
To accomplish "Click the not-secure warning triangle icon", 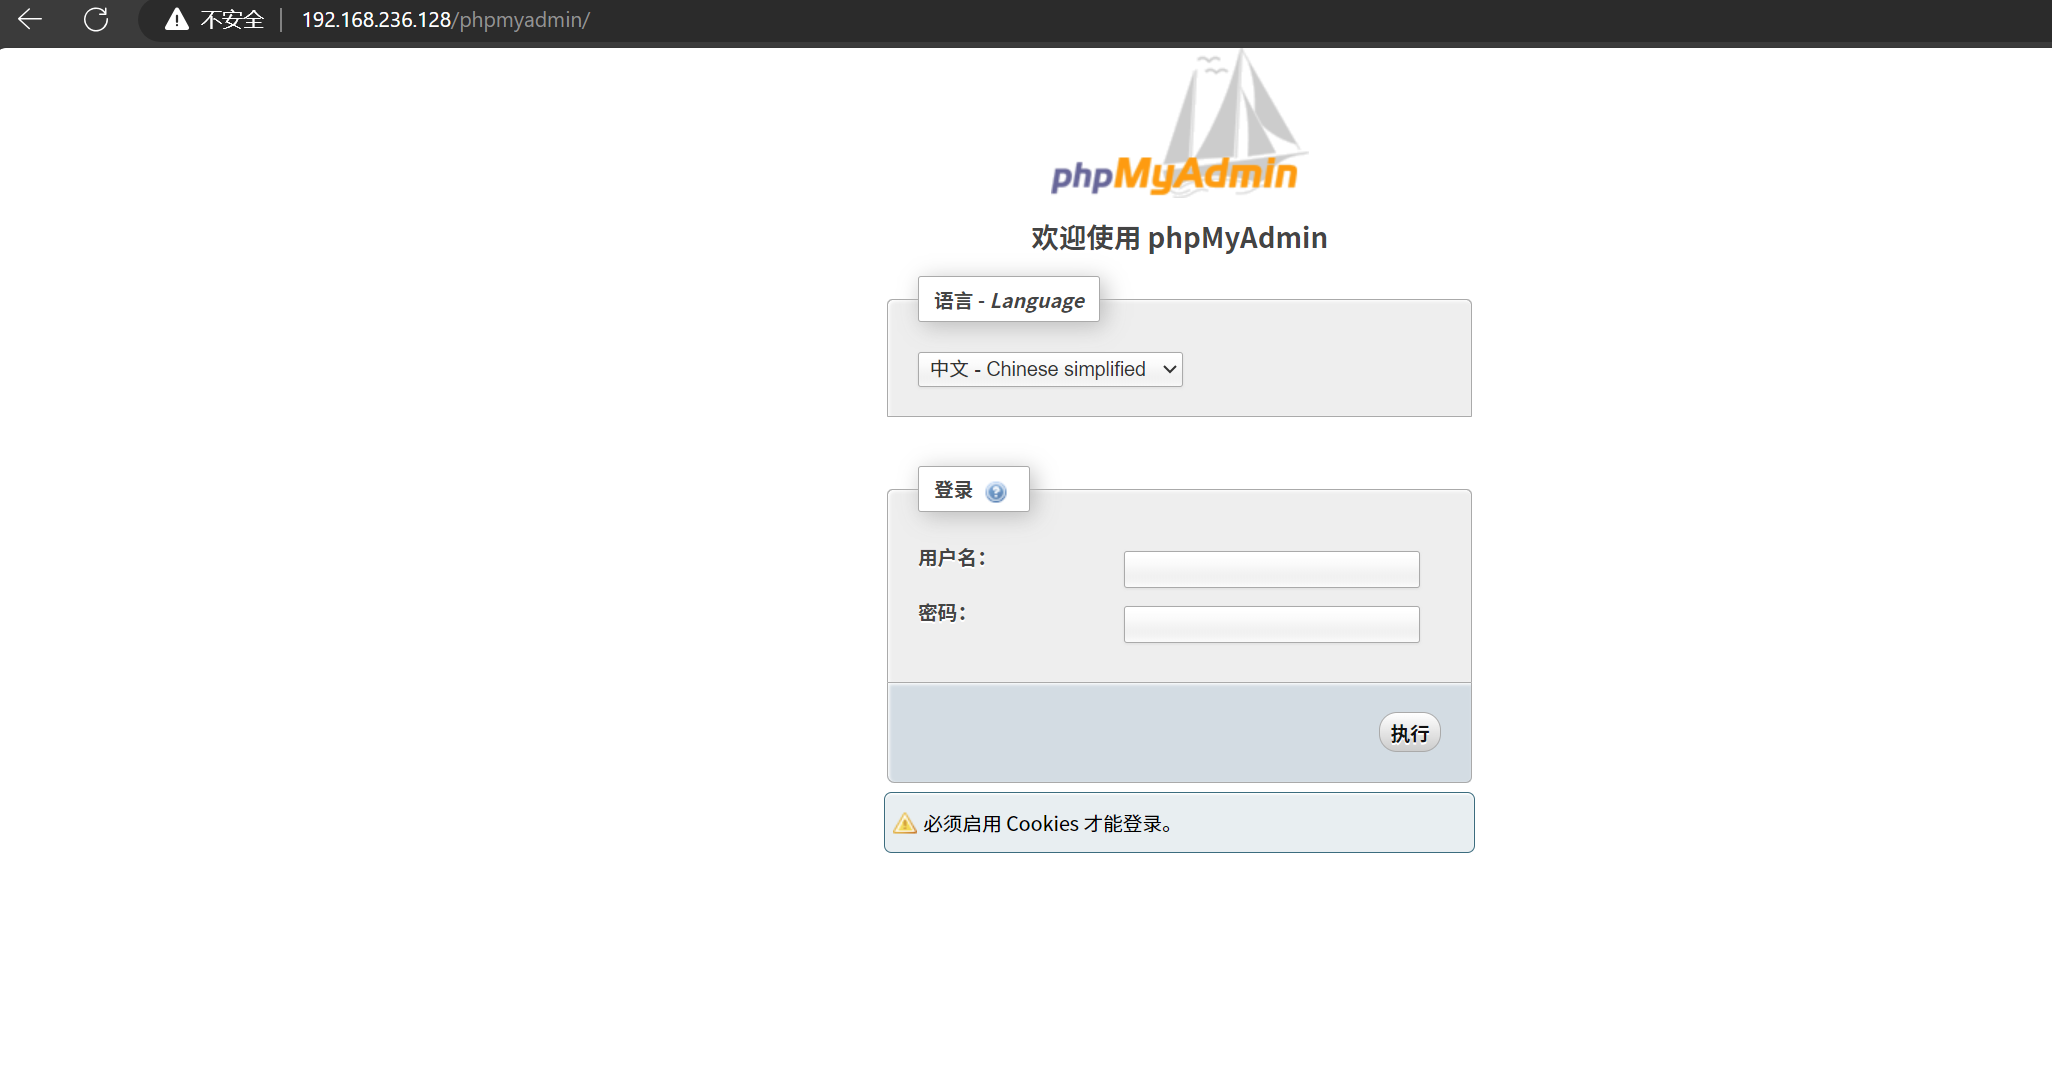I will tap(177, 19).
